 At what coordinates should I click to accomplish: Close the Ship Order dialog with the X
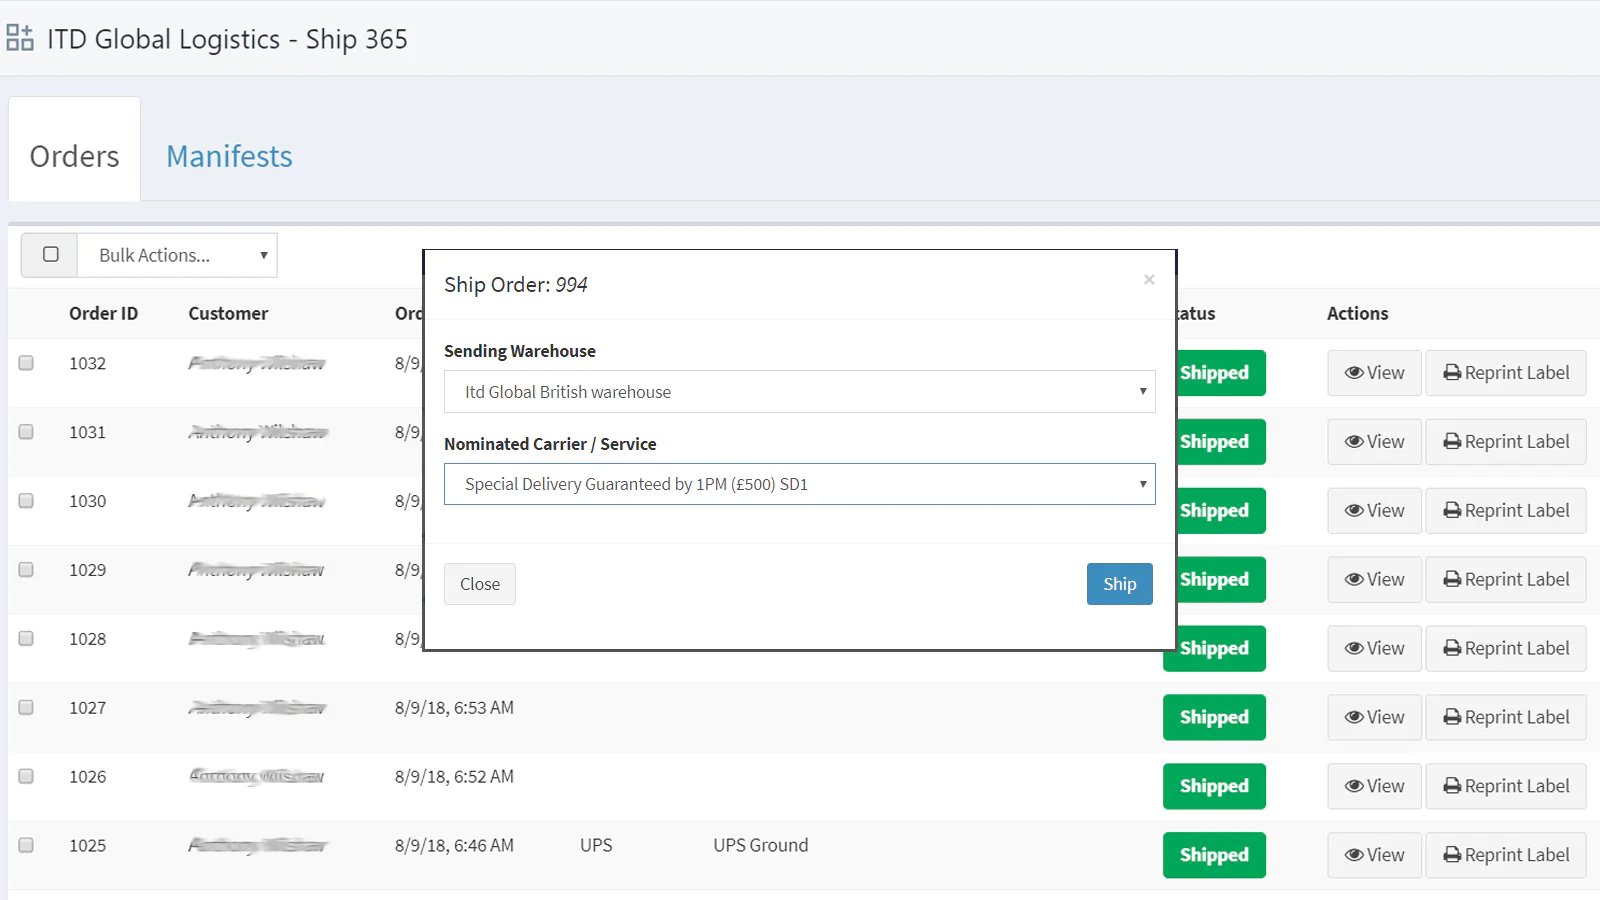[x=1149, y=280]
